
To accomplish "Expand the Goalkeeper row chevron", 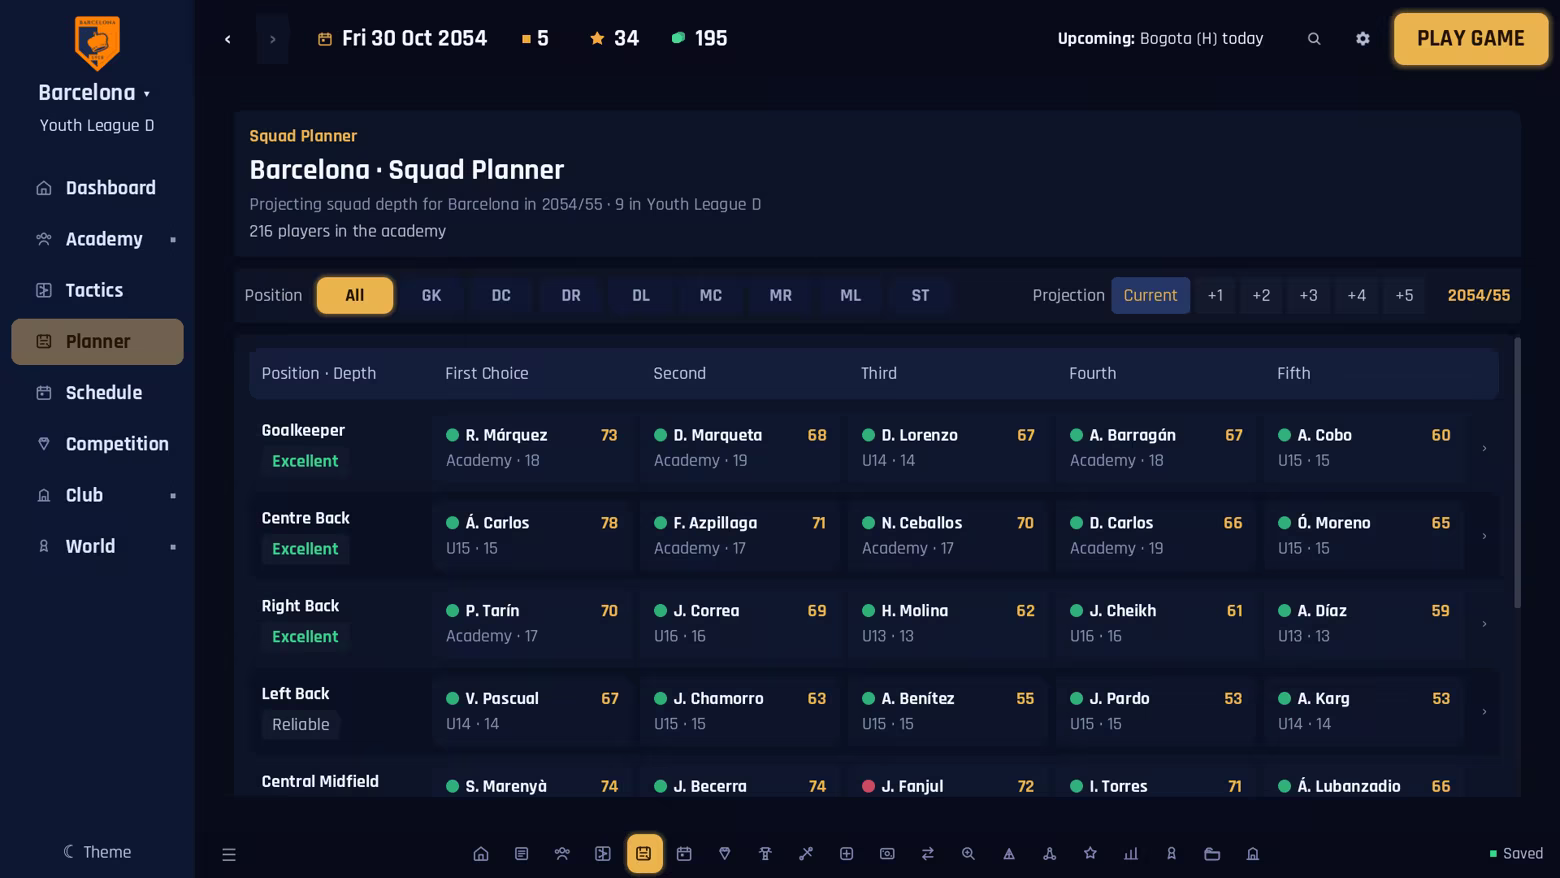I will (x=1484, y=448).
